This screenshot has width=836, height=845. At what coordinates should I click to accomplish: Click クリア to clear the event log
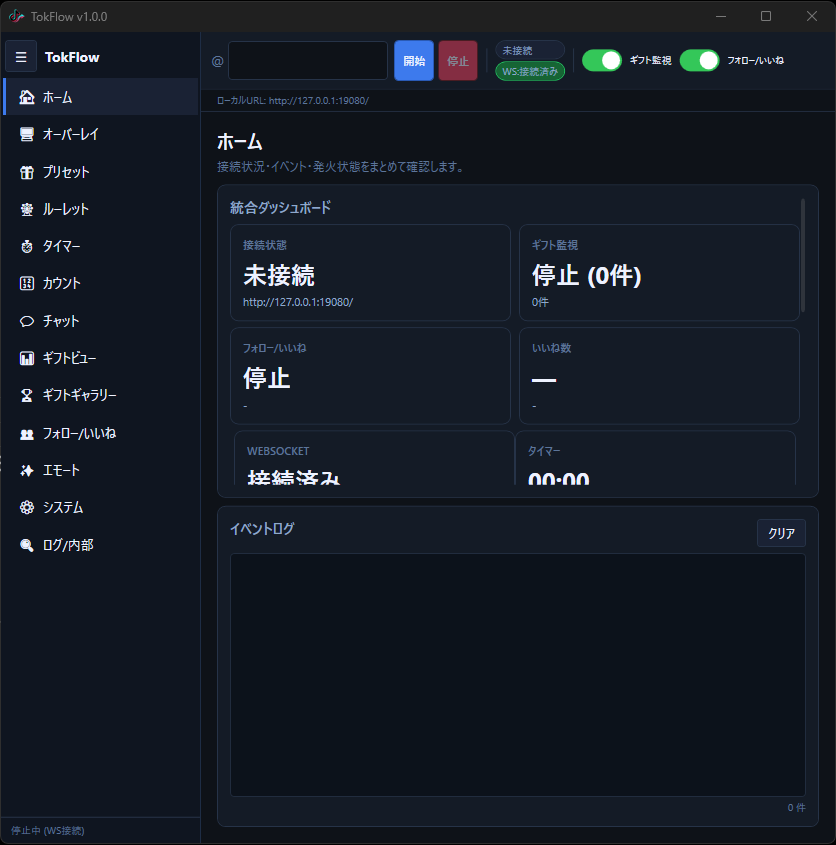point(780,533)
